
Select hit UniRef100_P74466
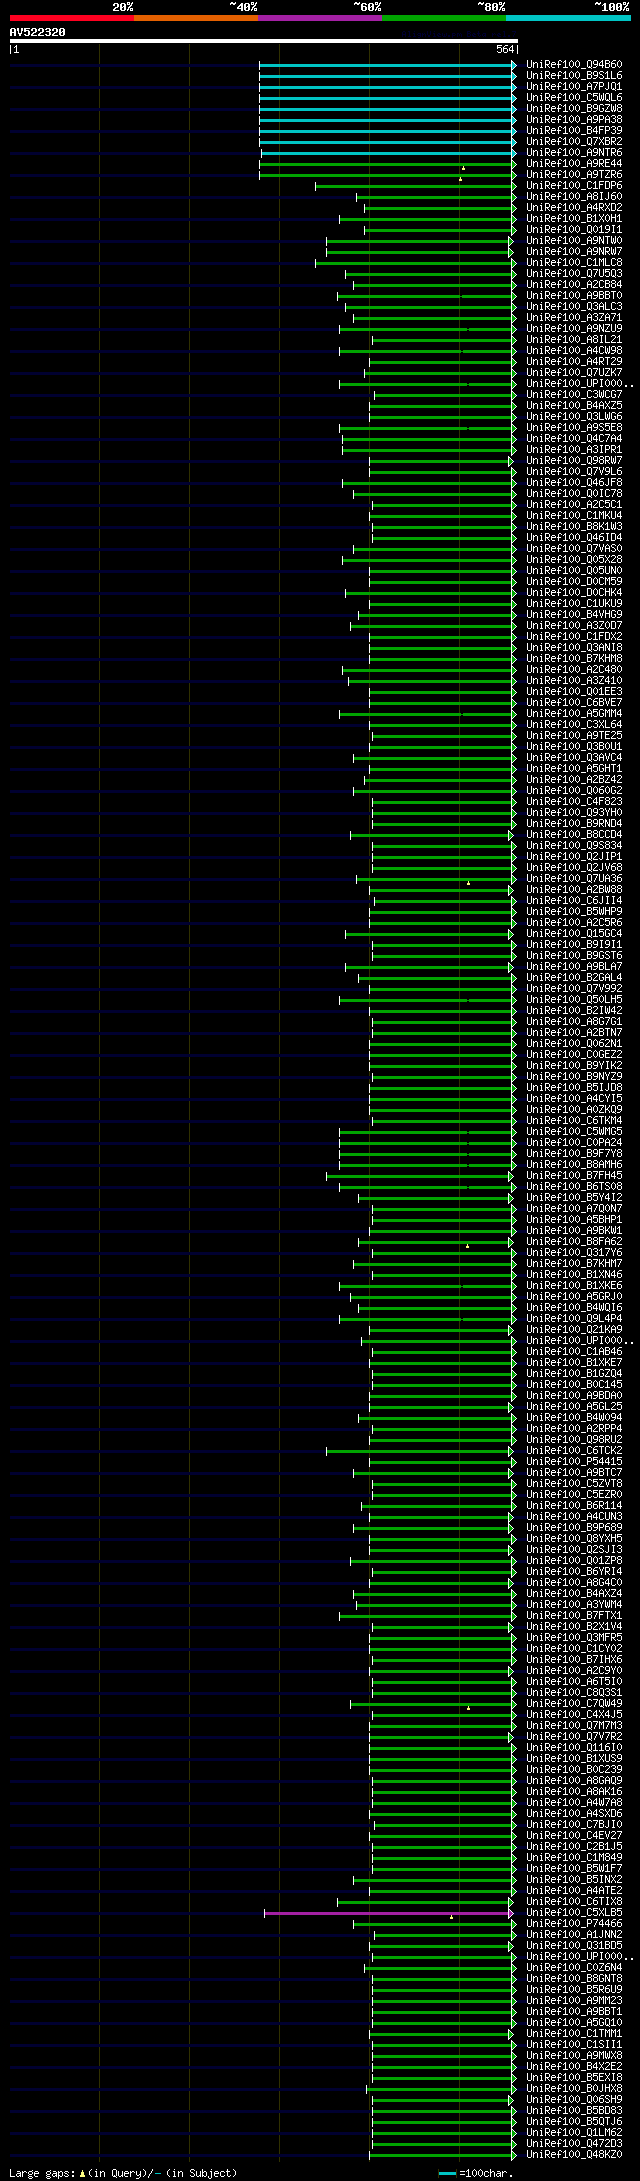click(x=574, y=1924)
